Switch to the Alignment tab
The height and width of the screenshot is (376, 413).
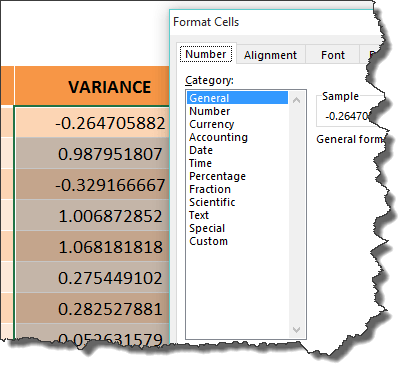[270, 55]
